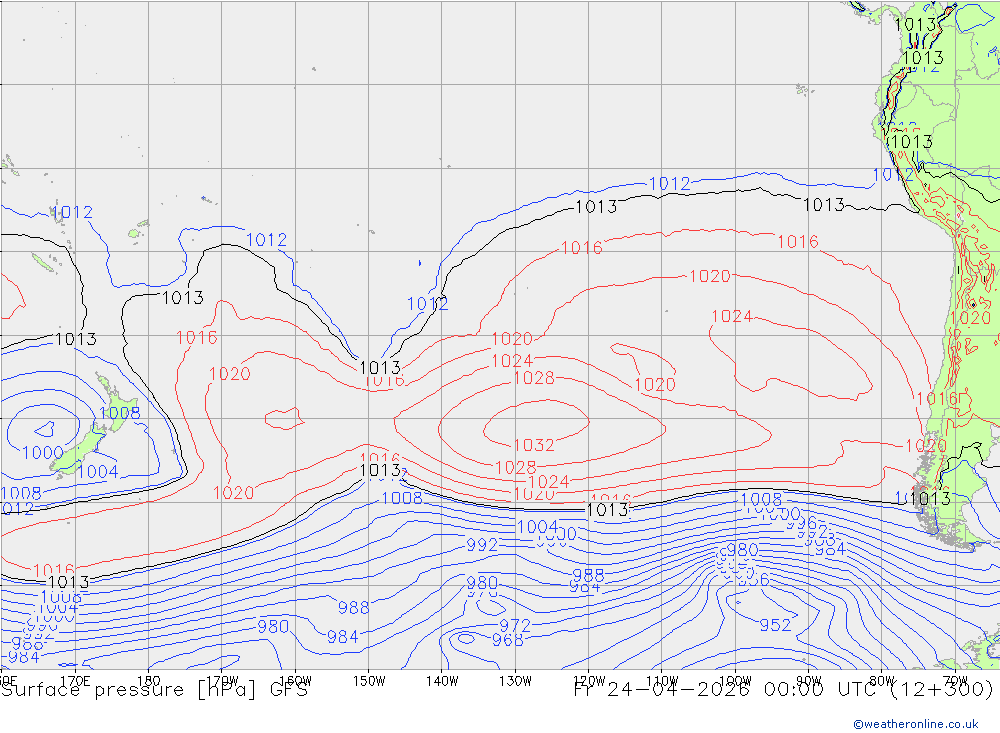Click the red 1024 label off Chile
Image resolution: width=1000 pixels, height=733 pixels.
731,317
